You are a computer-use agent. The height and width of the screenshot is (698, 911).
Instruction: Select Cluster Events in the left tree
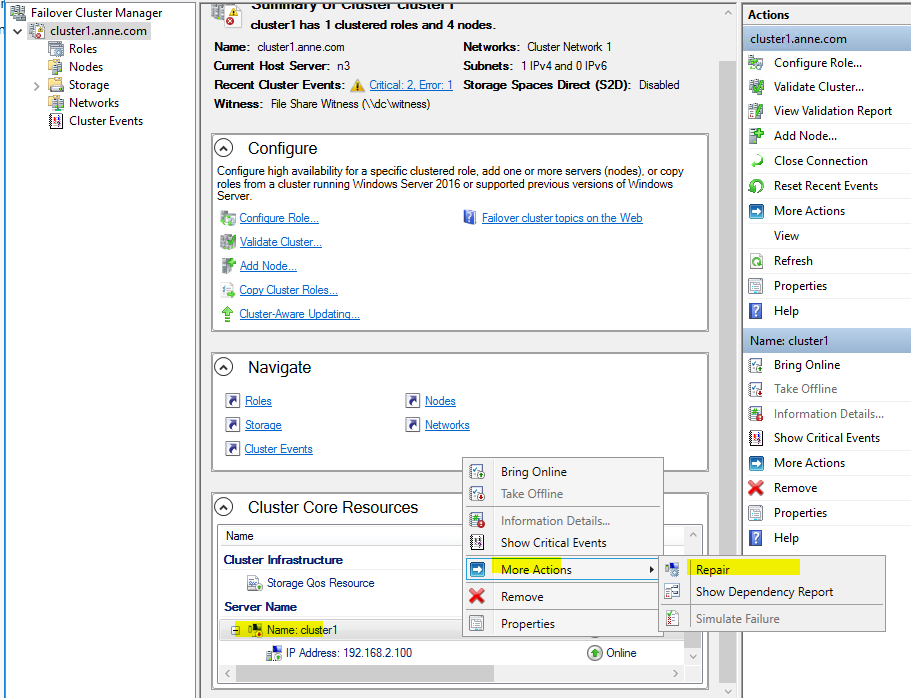[106, 121]
